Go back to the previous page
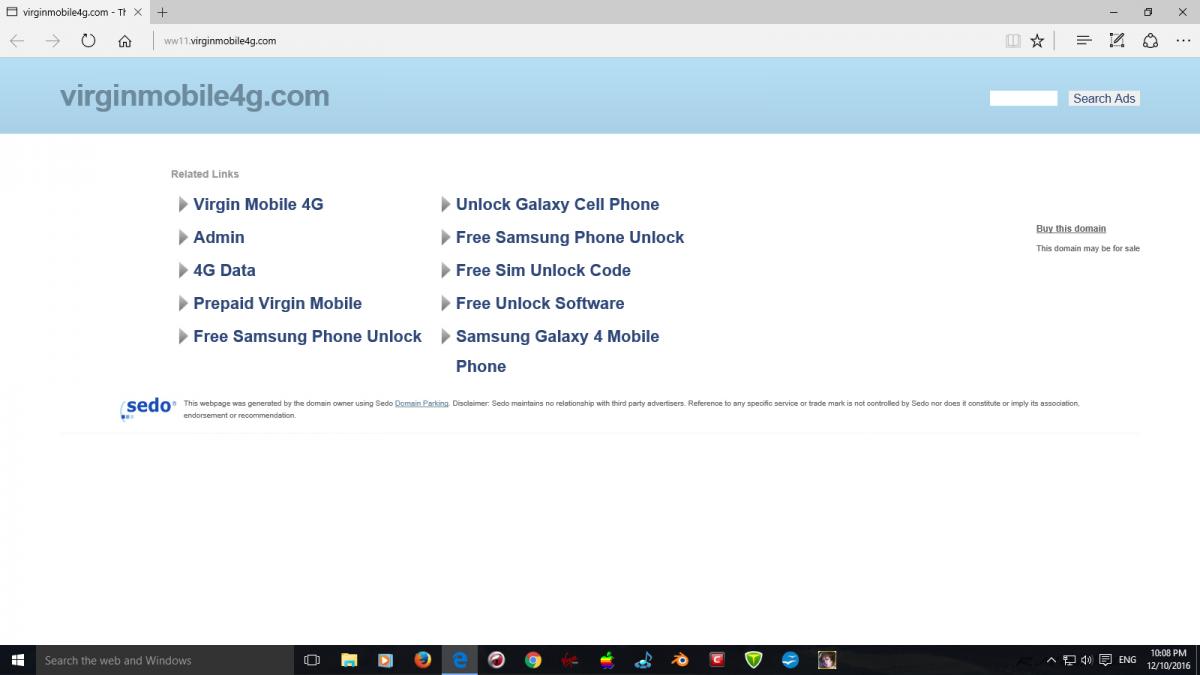This screenshot has width=1200, height=675. pos(17,41)
